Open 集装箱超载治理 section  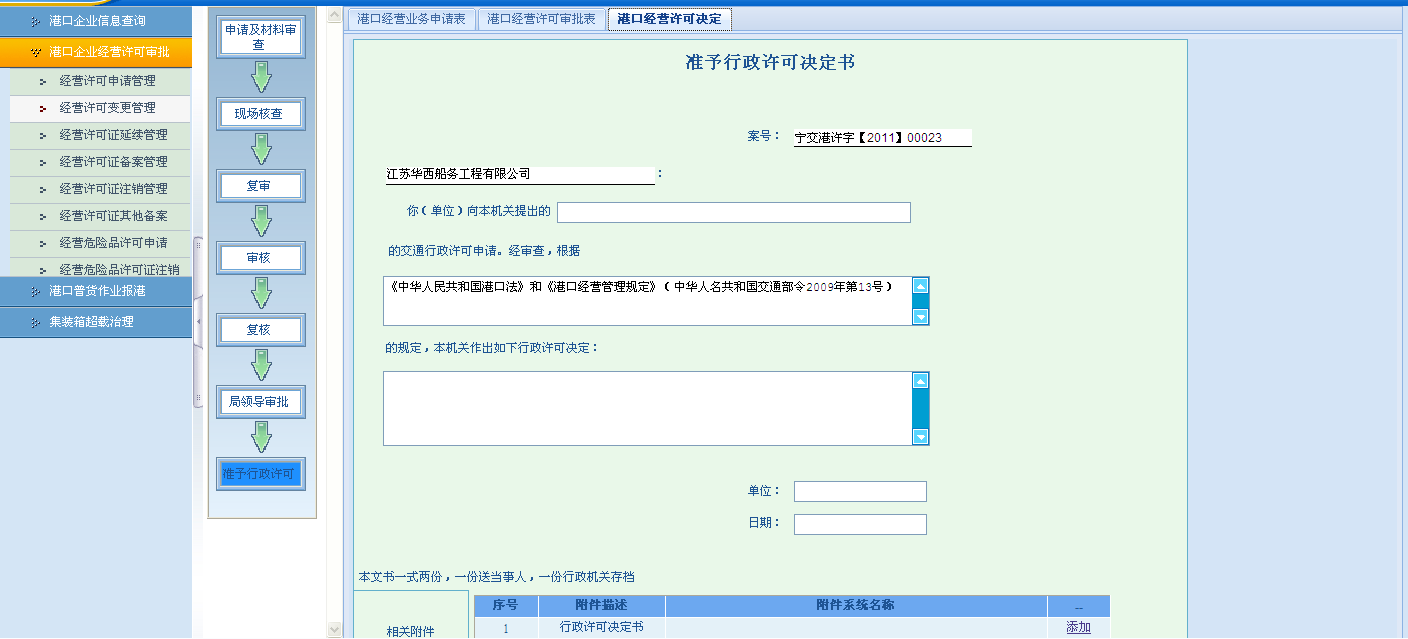coord(96,322)
